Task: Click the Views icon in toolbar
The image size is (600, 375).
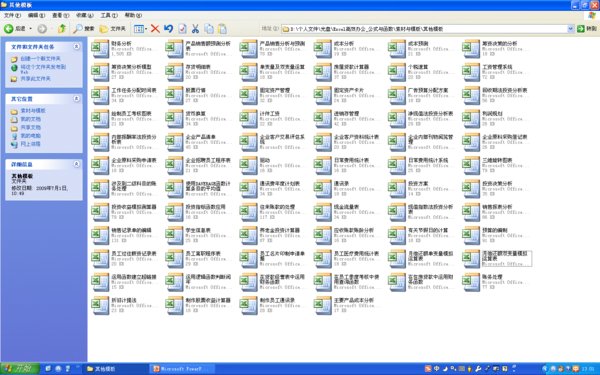Action: [139, 29]
